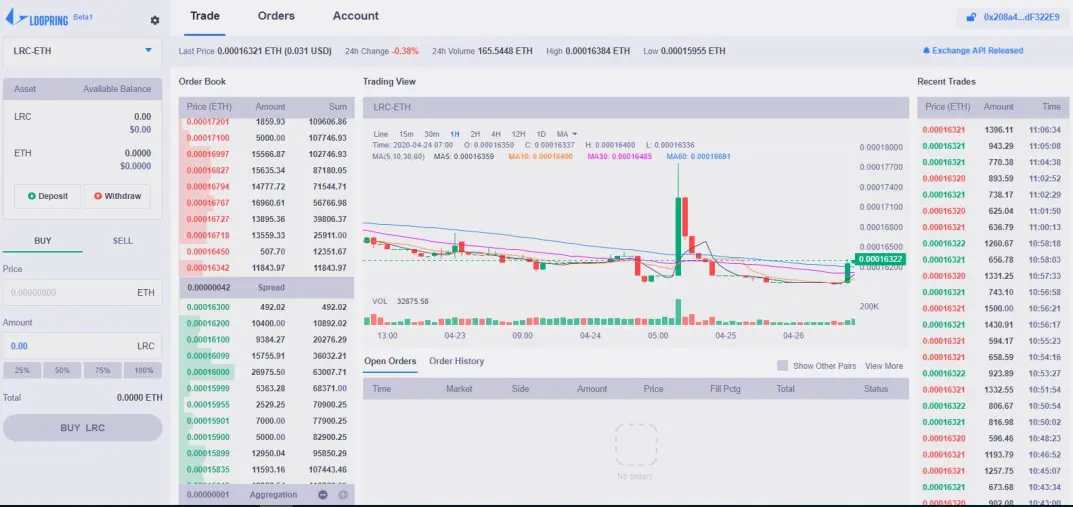
Task: Click bid price 0.00016000 in order book
Action: [x=208, y=372]
